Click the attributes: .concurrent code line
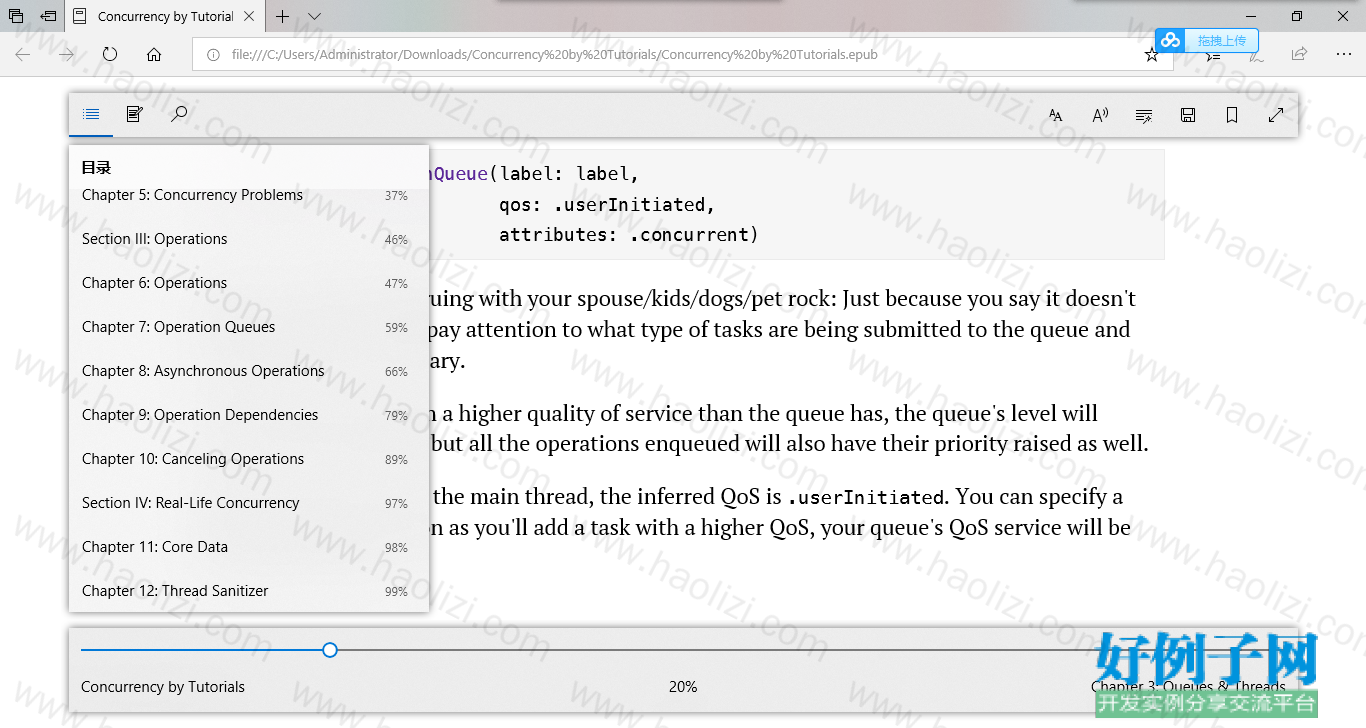1366x728 pixels. (x=629, y=235)
